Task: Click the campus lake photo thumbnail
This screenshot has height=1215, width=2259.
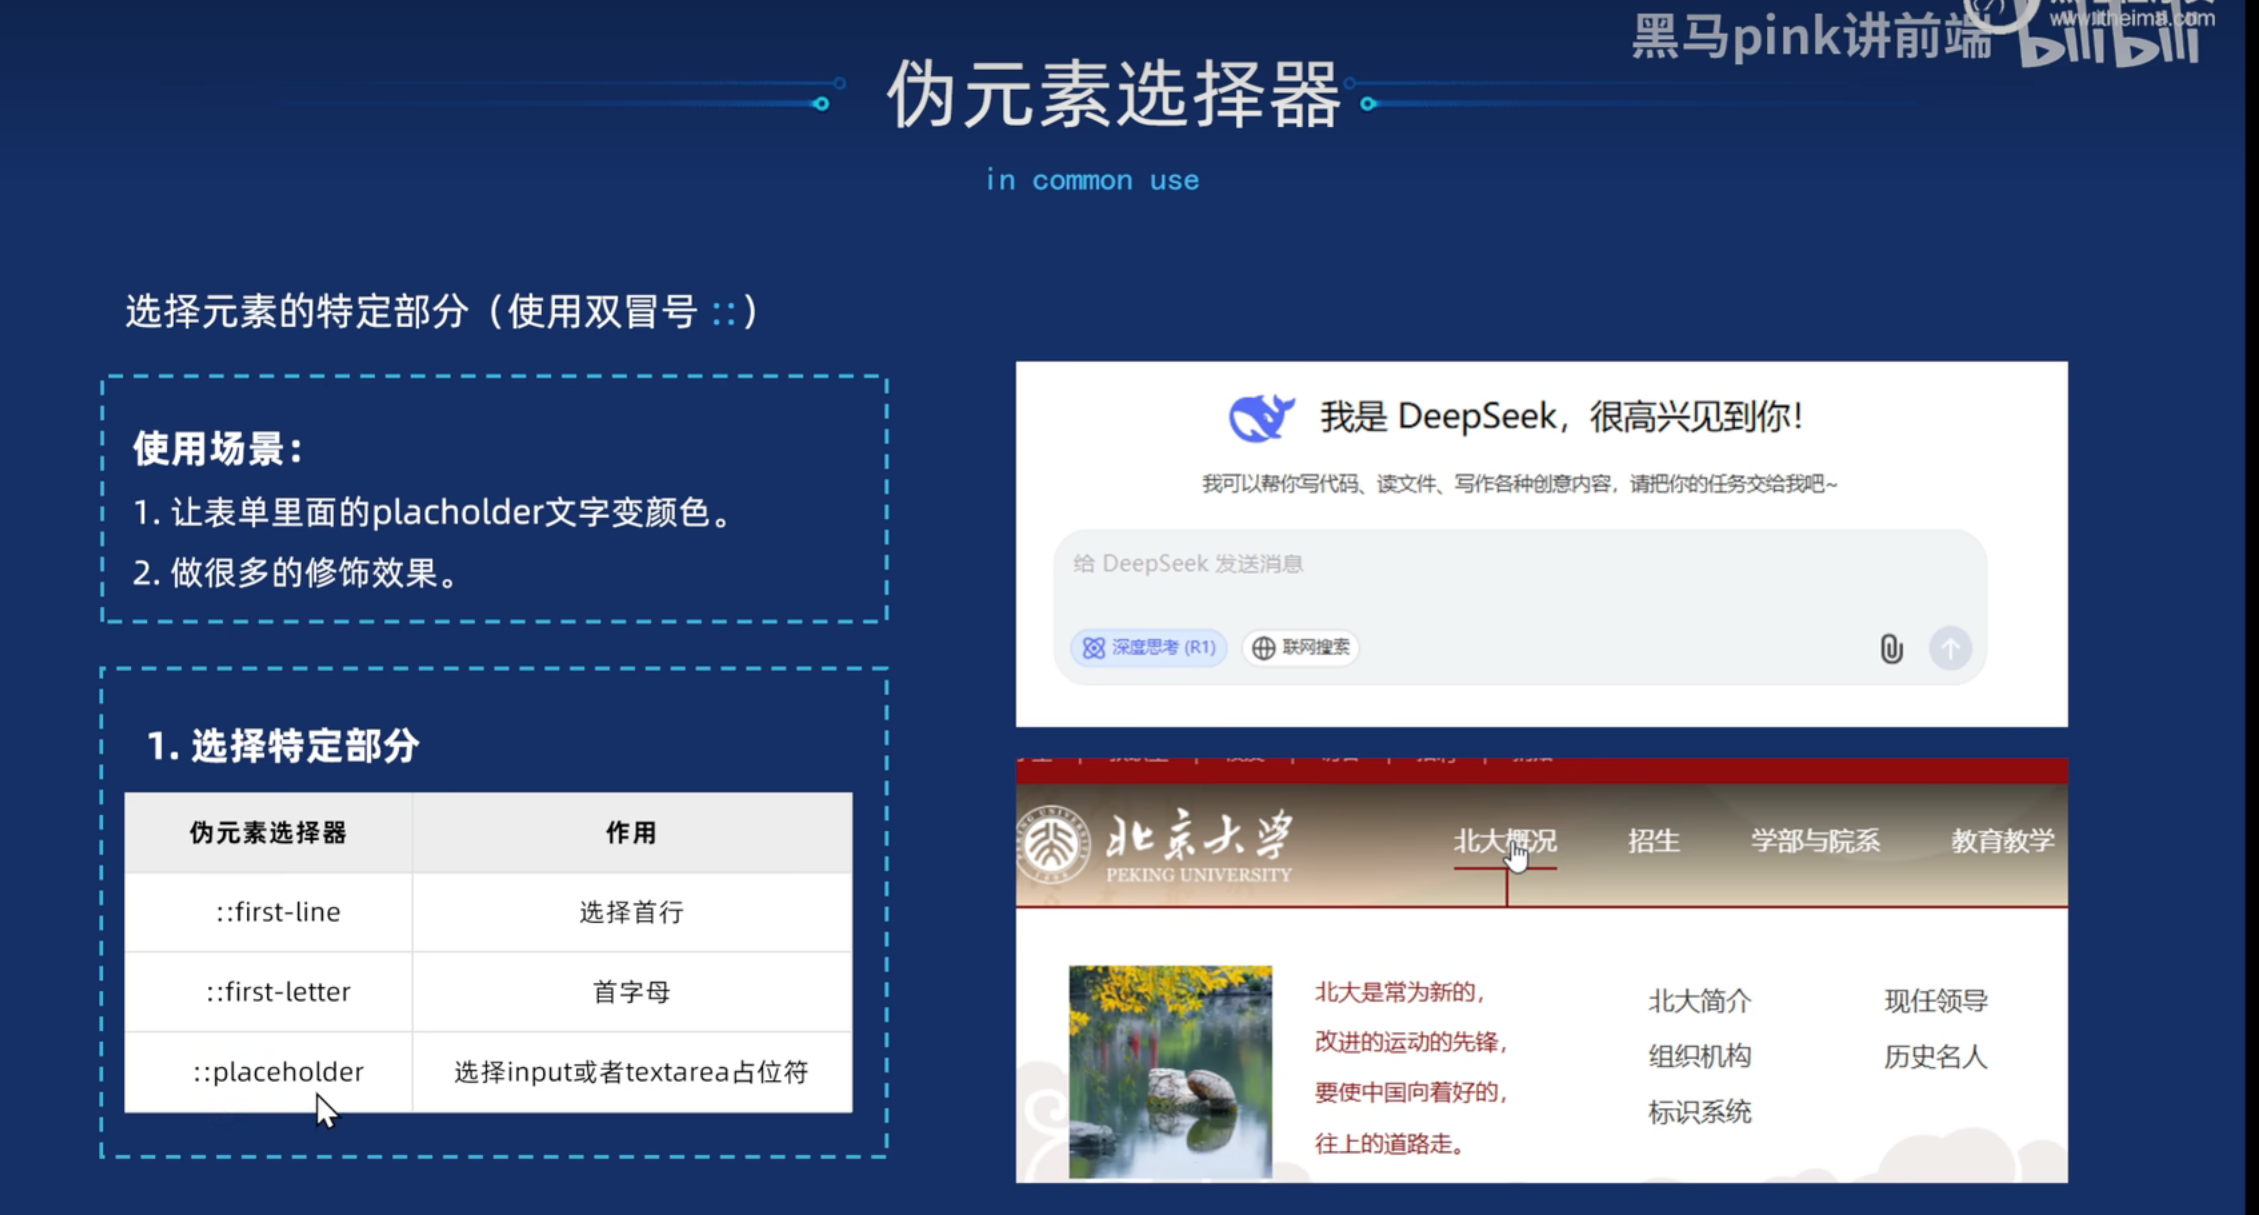Action: (x=1170, y=1070)
